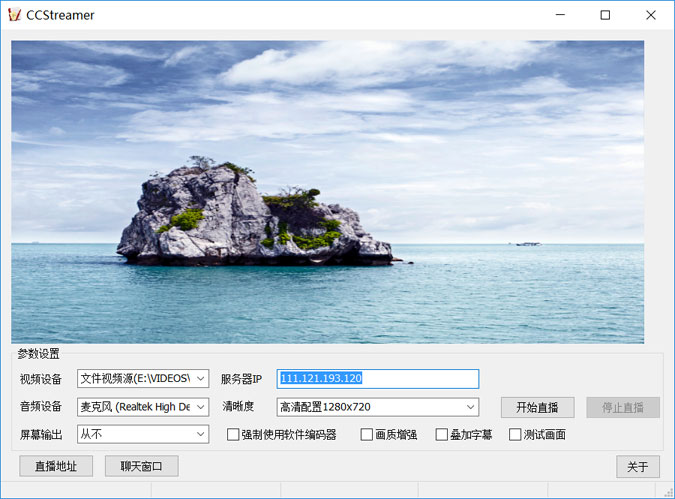Click the resize grip in status bar corner
Image resolution: width=675 pixels, height=499 pixels.
[x=668, y=492]
